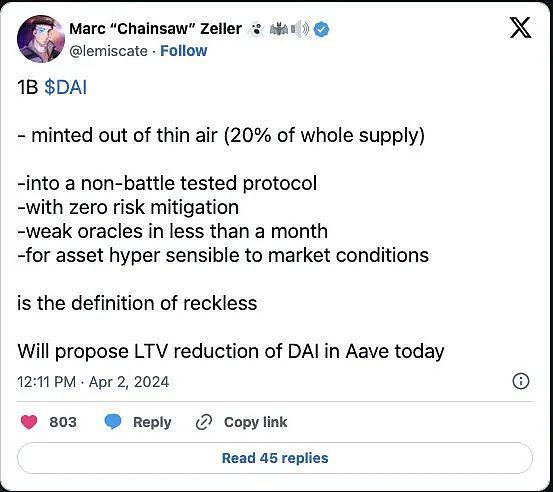Screen dimensions: 553x492
Task: Click the blue reply bubble icon
Action: 113,422
